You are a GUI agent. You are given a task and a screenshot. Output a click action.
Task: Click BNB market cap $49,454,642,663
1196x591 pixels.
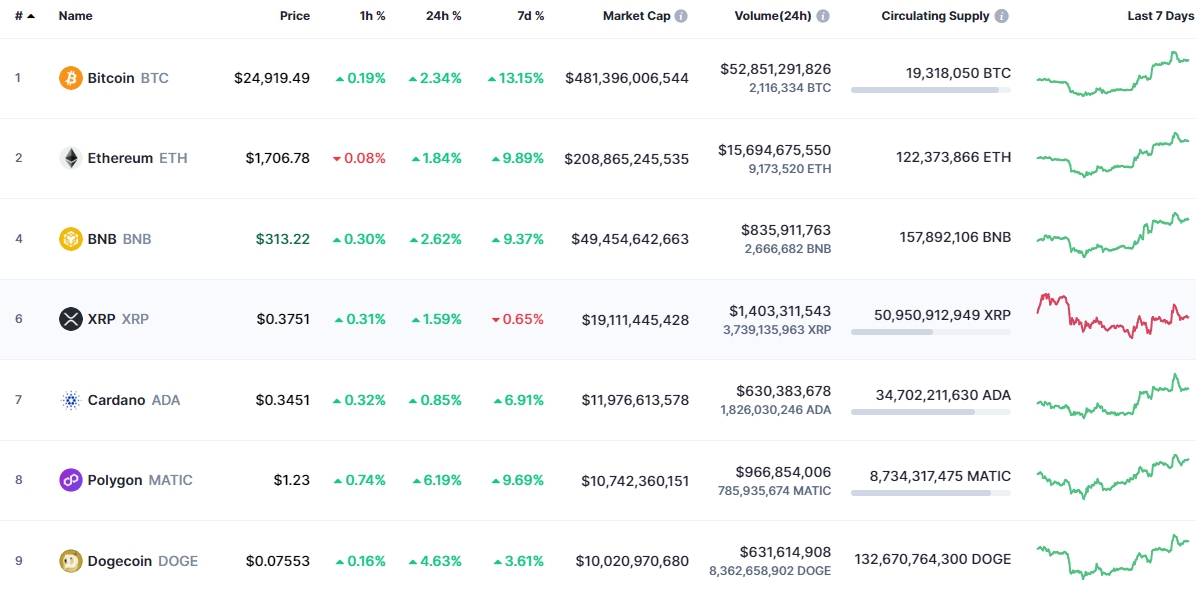(630, 239)
